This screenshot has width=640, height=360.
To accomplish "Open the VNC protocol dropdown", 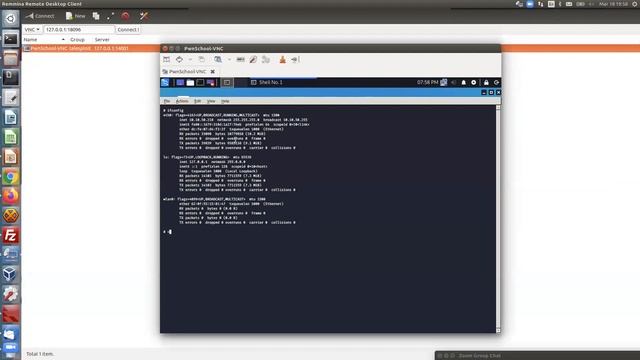I will [32, 29].
